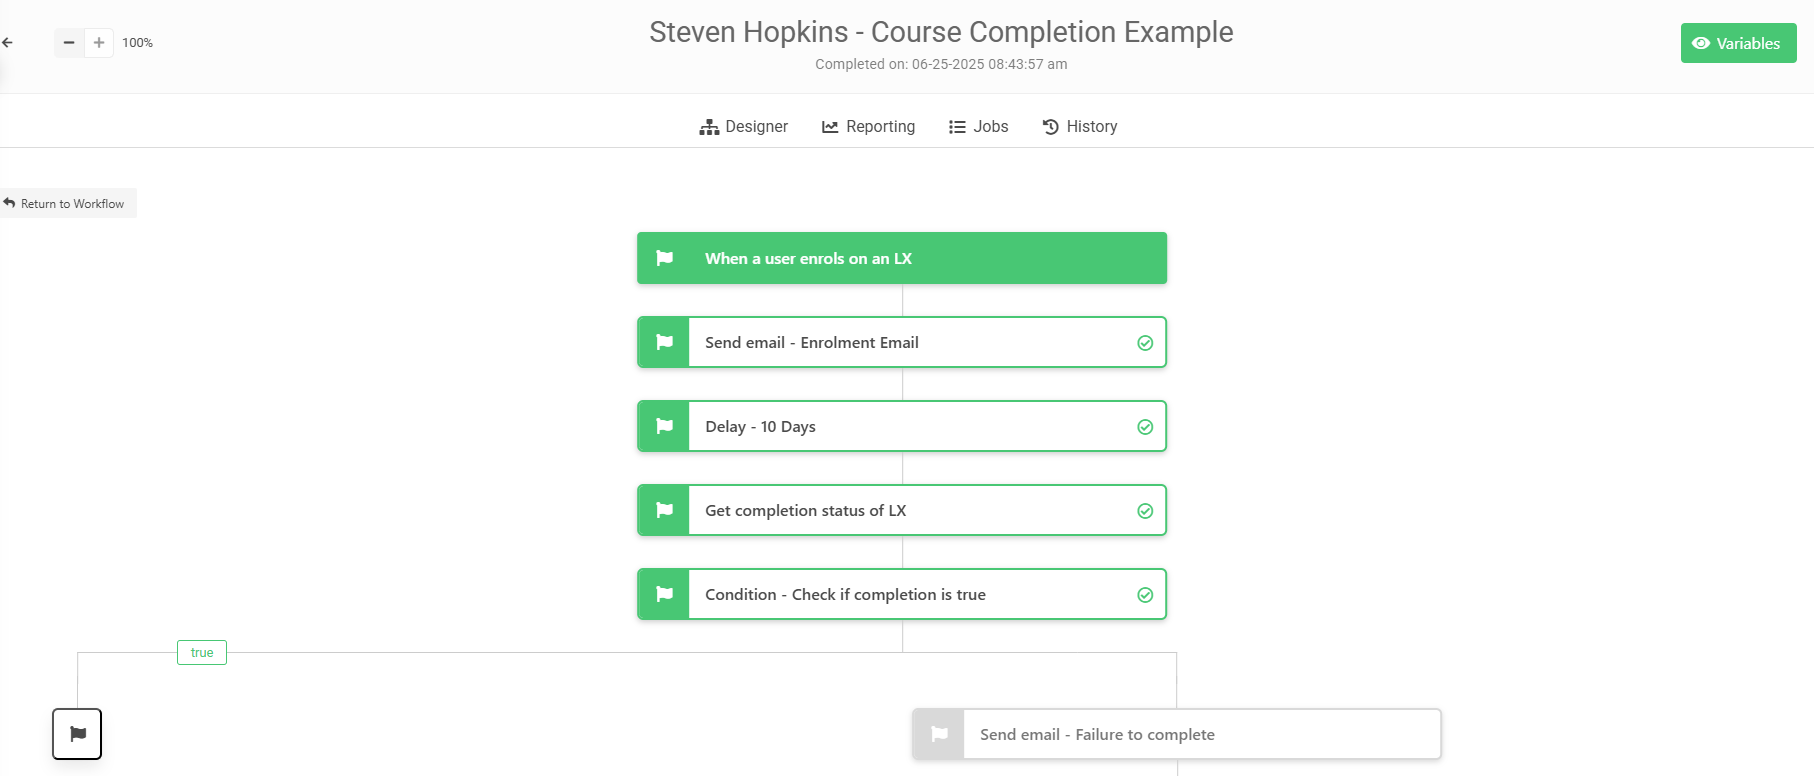The height and width of the screenshot is (776, 1814).
Task: Open the Jobs tab
Action: pos(978,127)
